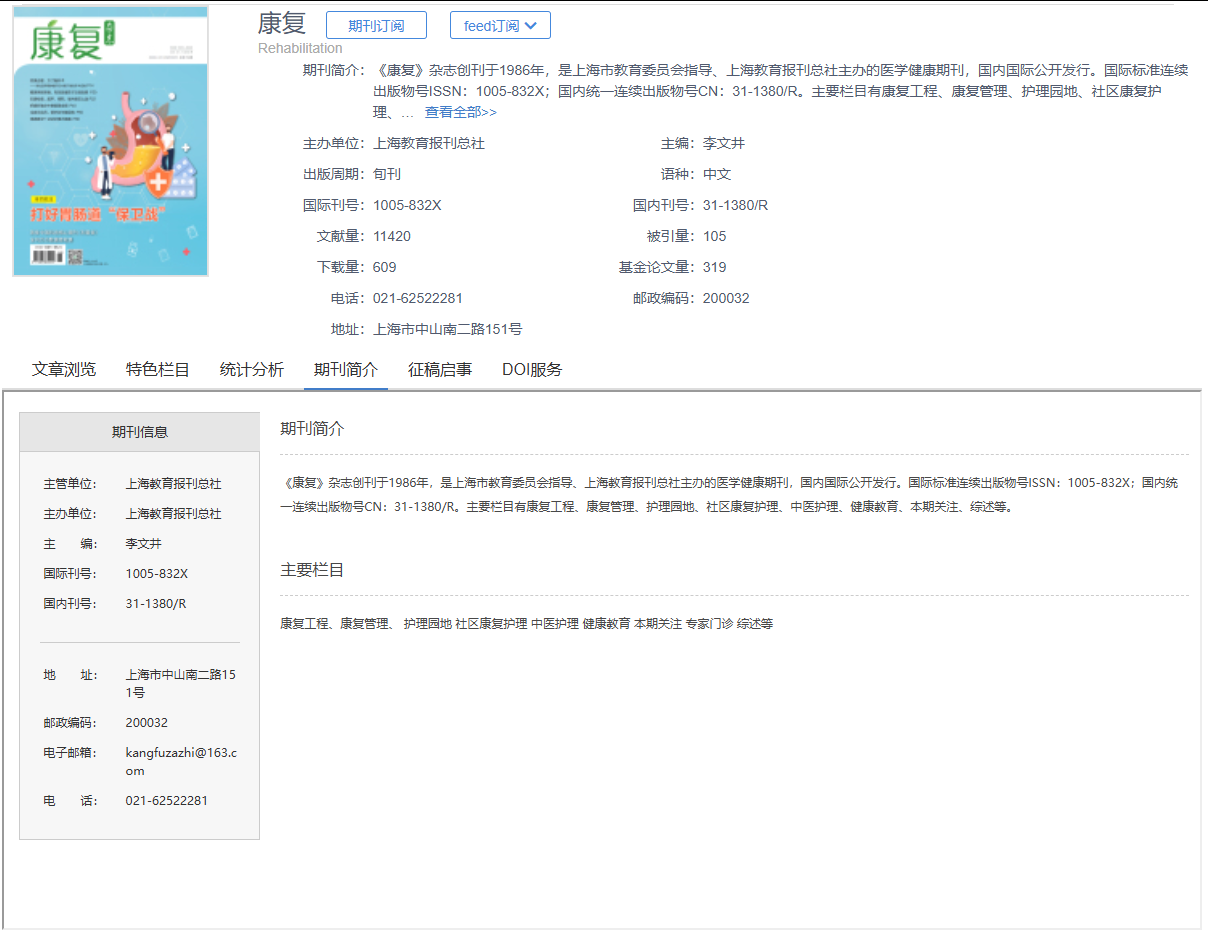
Task: Click the 被引量 value 105
Action: (717, 235)
